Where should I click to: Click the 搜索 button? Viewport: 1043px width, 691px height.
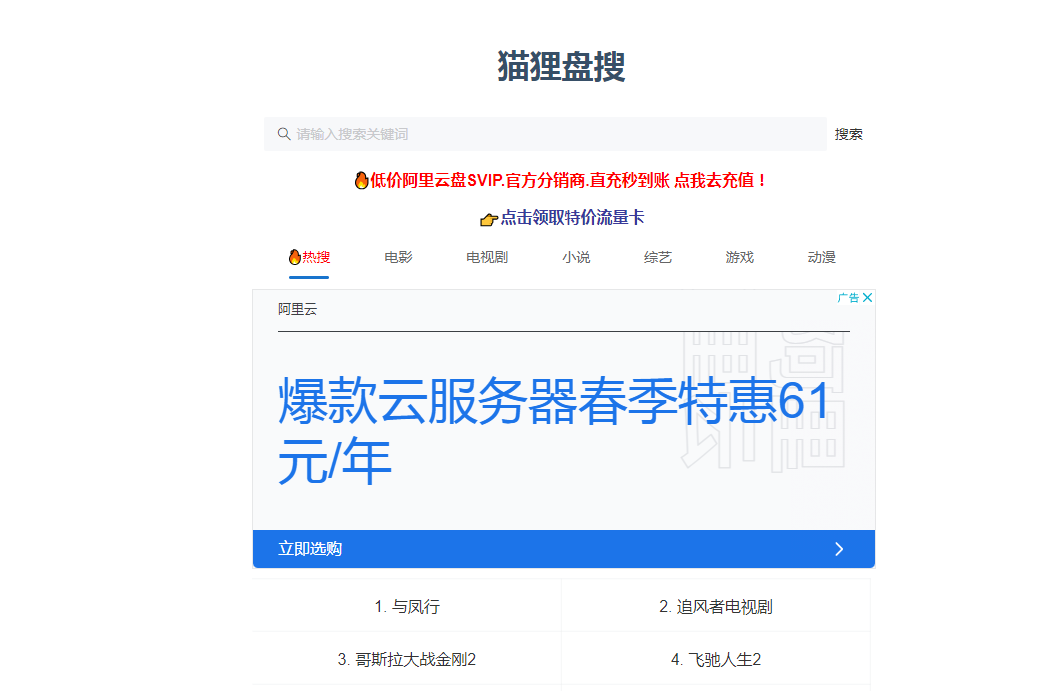pos(848,134)
